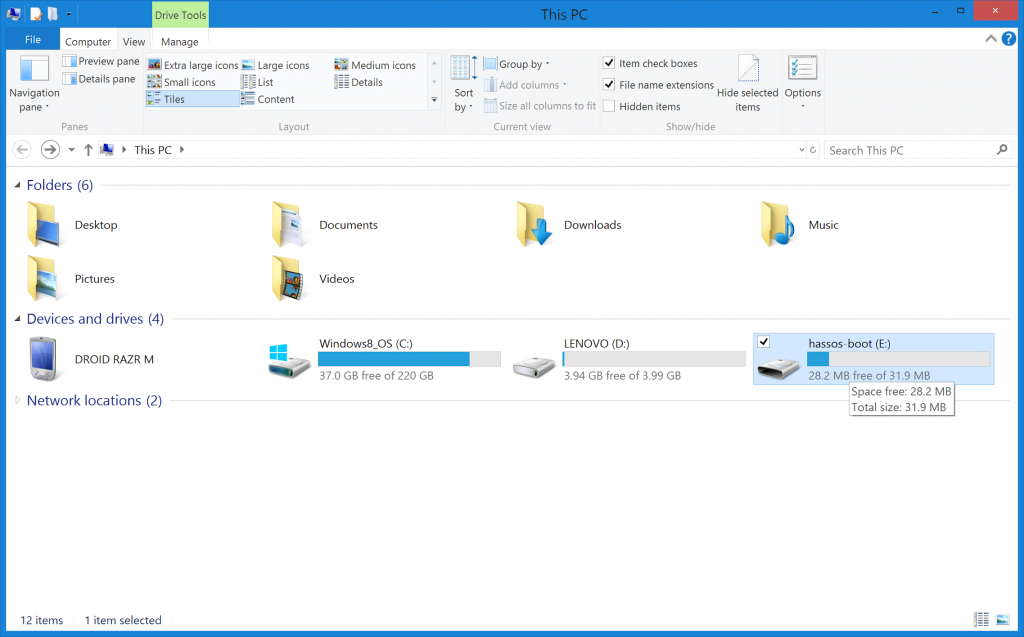
Task: Click This PC in the address breadcrumb
Action: click(x=153, y=150)
